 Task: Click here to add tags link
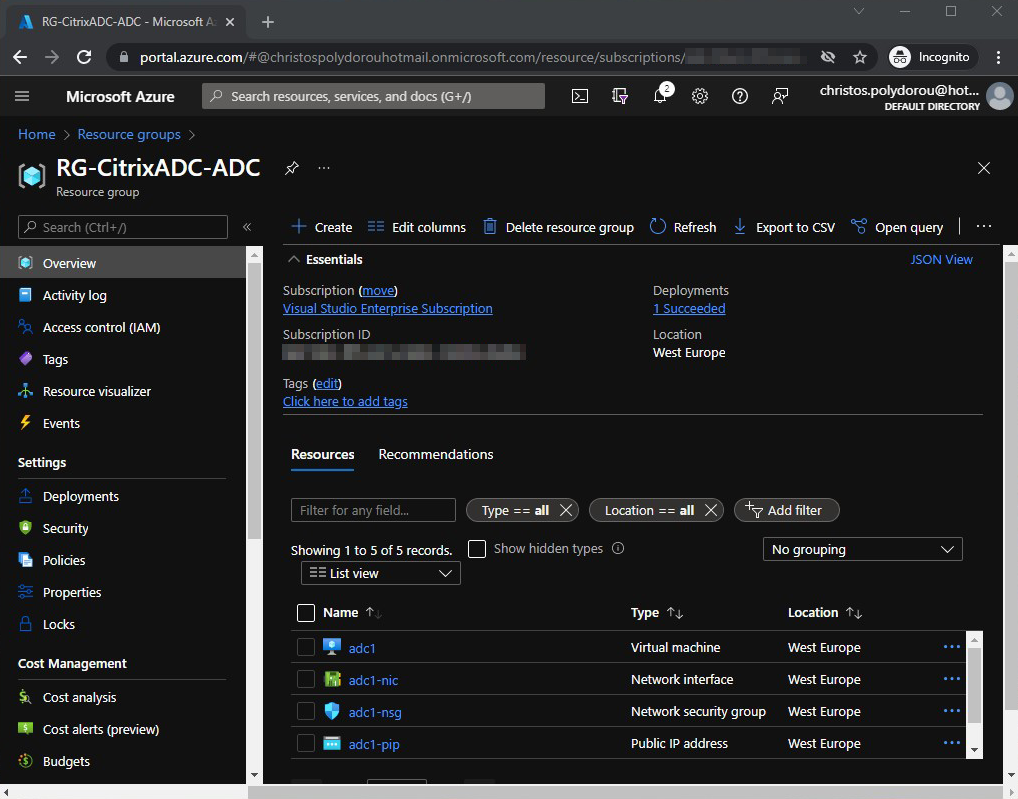point(345,401)
